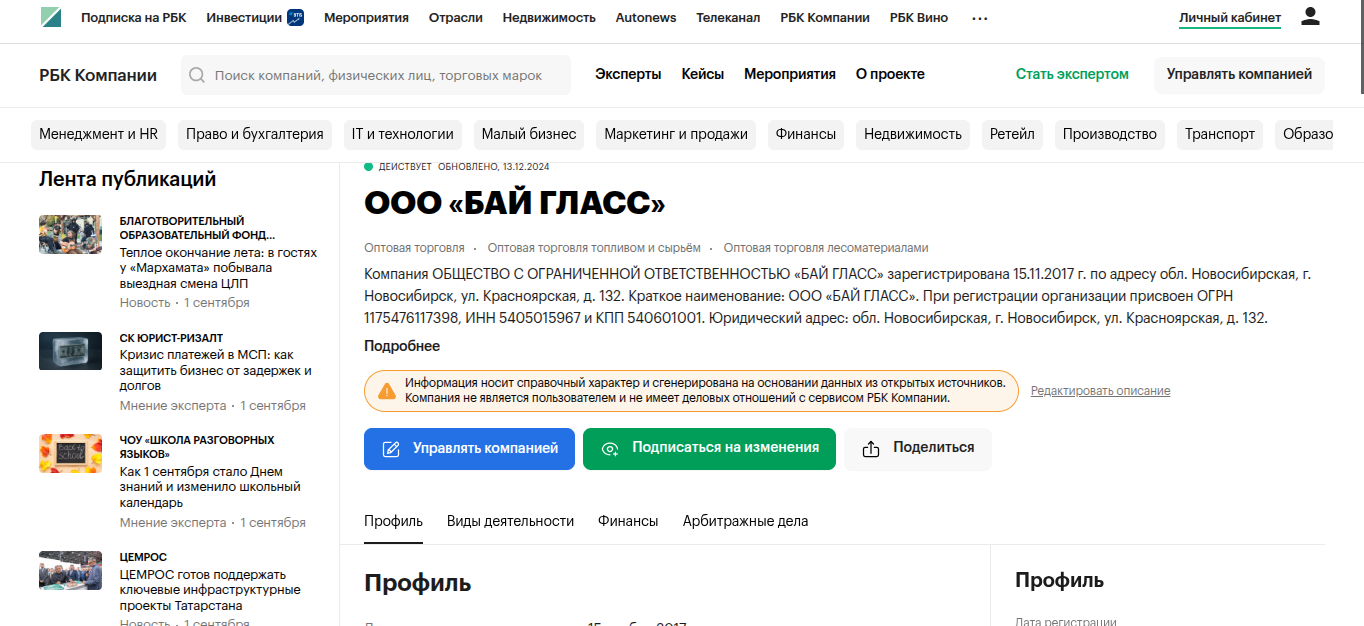
Task: Open Эксперты page
Action: point(628,74)
